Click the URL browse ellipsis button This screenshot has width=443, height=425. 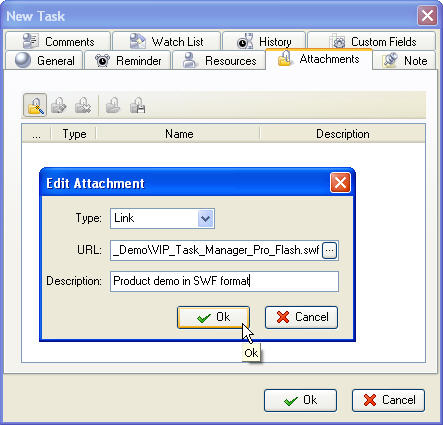(330, 250)
